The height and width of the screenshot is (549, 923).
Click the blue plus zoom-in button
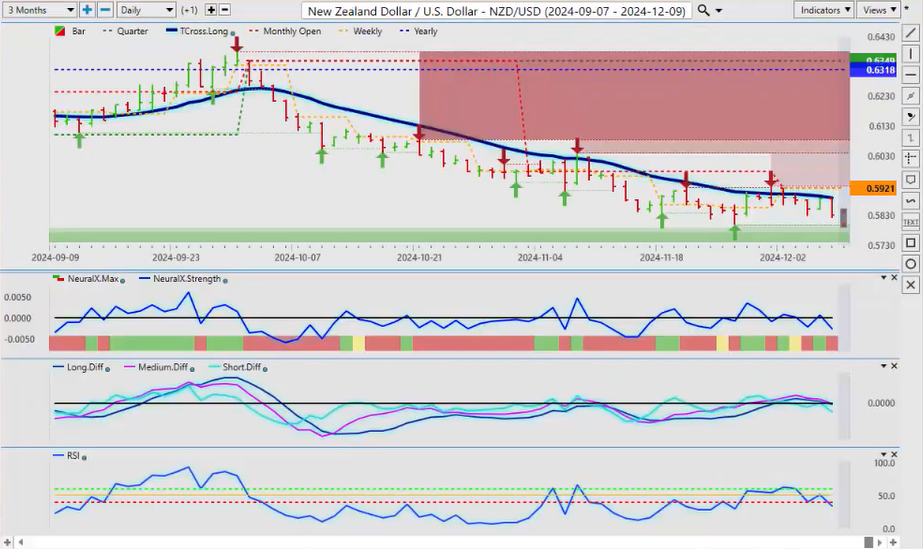click(87, 10)
